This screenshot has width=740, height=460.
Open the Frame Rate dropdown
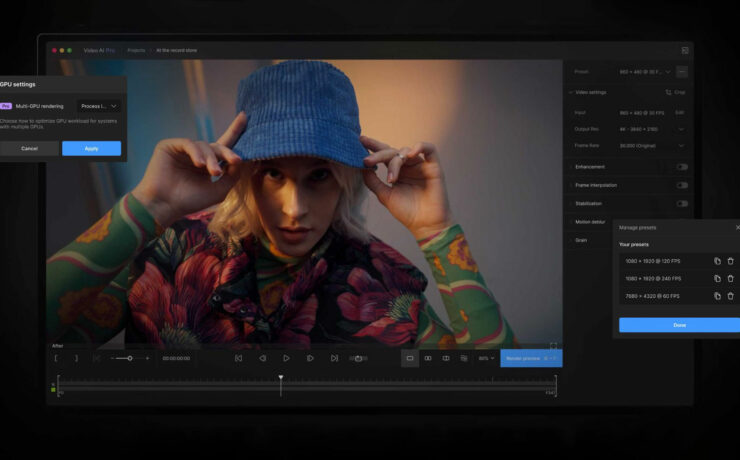651,146
